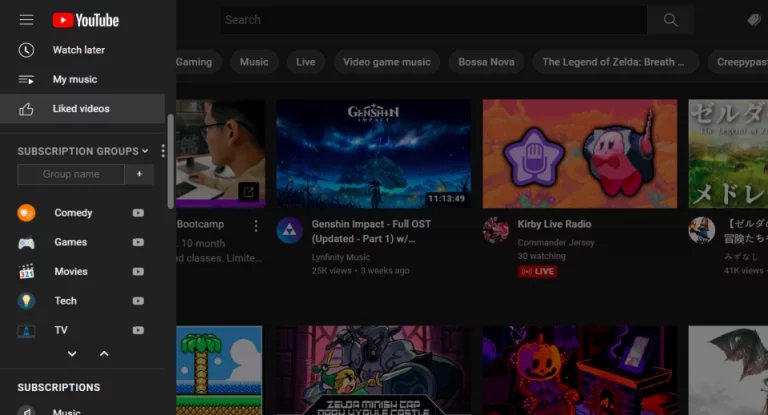The height and width of the screenshot is (415, 768).
Task: Click the Group name input field
Action: click(71, 174)
